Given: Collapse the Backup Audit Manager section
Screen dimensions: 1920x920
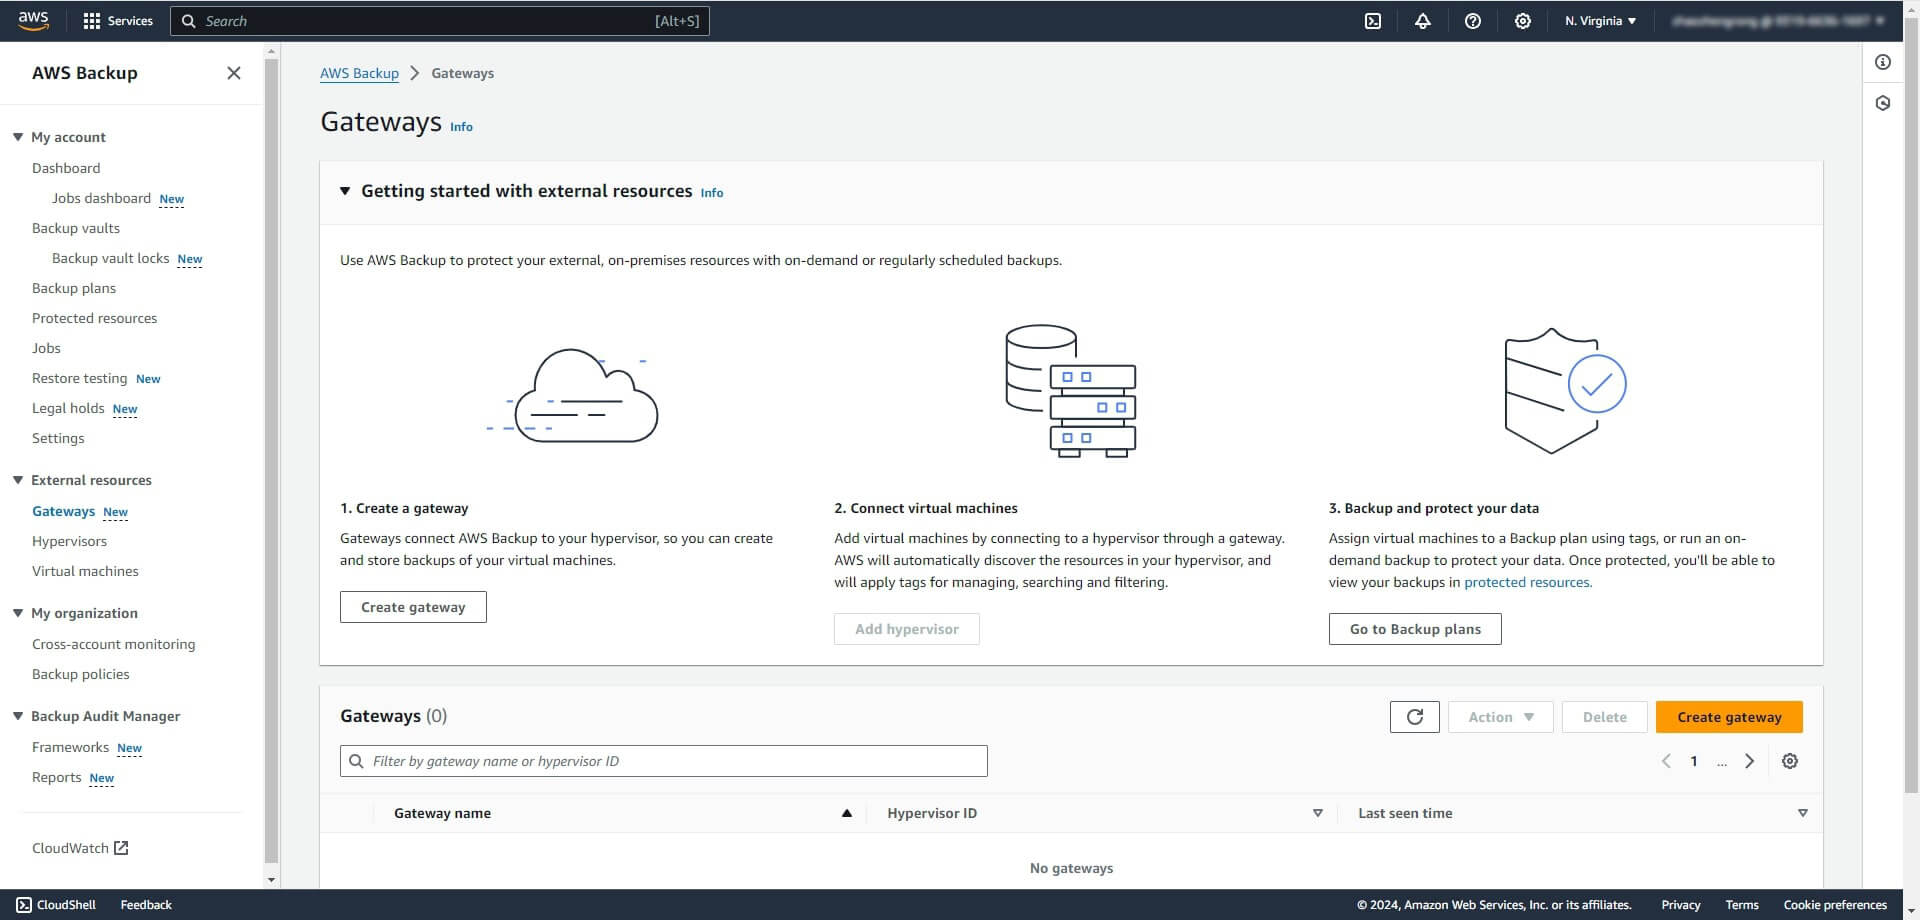Looking at the screenshot, I should pos(18,716).
